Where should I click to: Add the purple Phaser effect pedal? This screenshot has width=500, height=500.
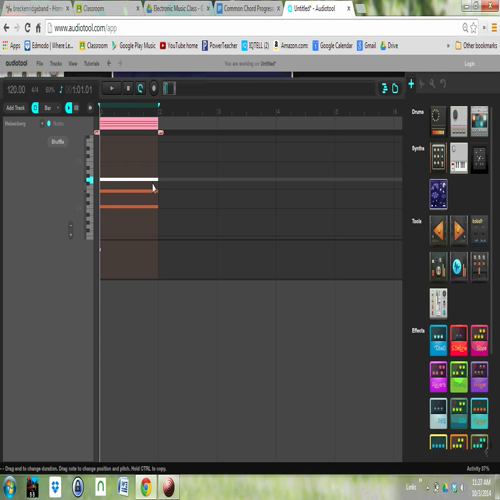click(479, 377)
